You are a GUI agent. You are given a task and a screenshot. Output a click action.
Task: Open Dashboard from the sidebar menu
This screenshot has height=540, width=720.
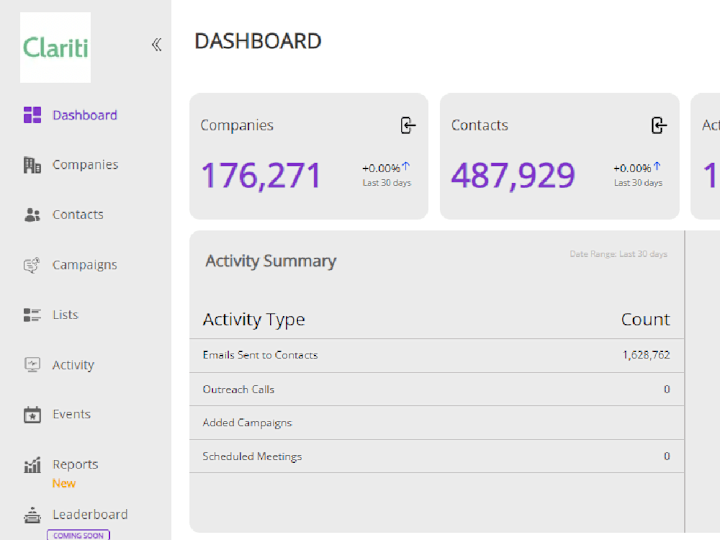(x=85, y=115)
